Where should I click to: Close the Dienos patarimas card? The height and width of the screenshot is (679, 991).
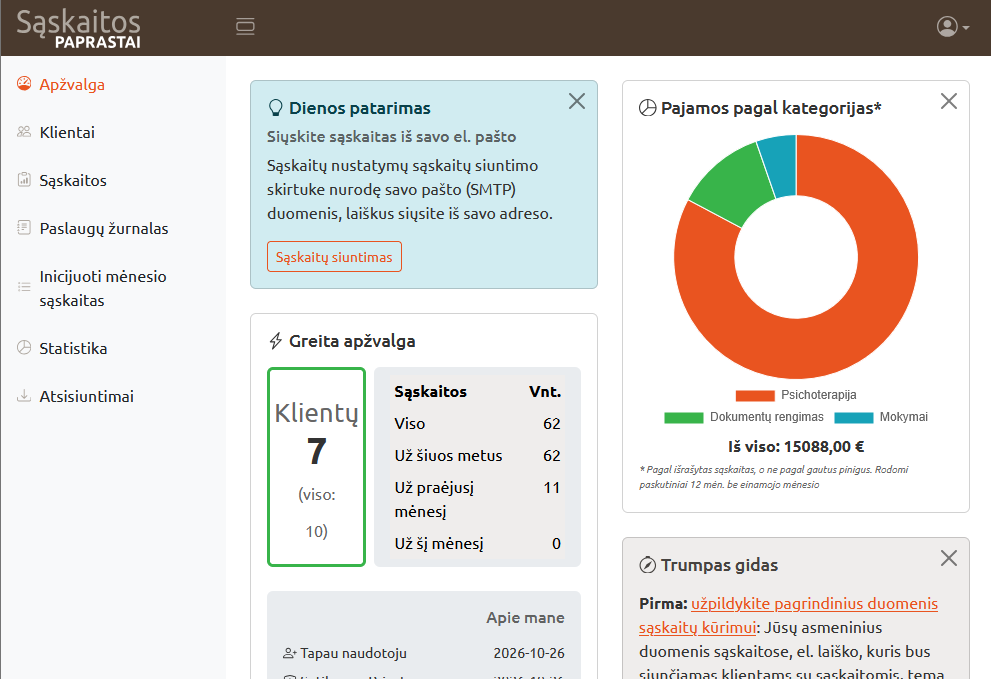pos(576,101)
